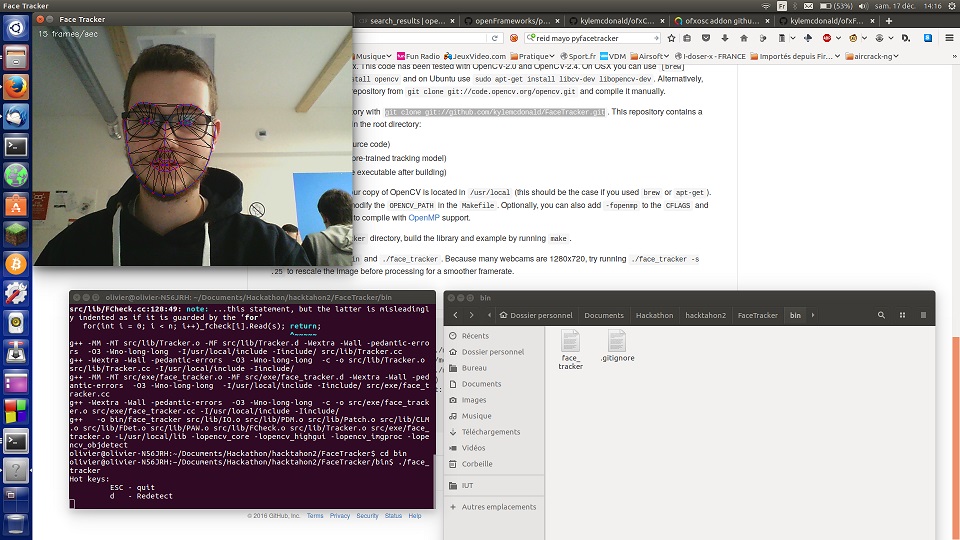This screenshot has height=540, width=960.
Task: Open the Firefox bookmarks library icon
Action: pyautogui.click(x=687, y=38)
